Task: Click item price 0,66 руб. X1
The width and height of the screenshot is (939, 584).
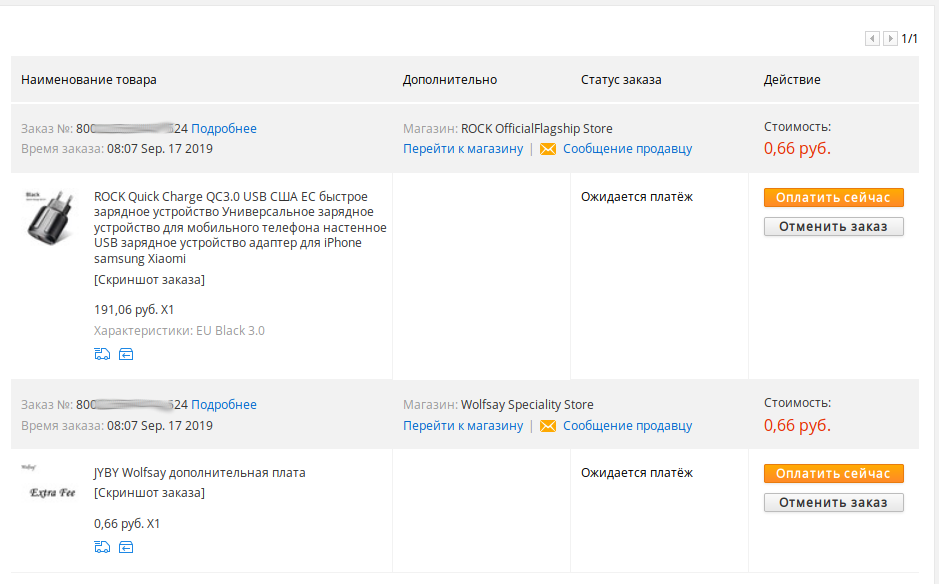Action: tap(127, 524)
